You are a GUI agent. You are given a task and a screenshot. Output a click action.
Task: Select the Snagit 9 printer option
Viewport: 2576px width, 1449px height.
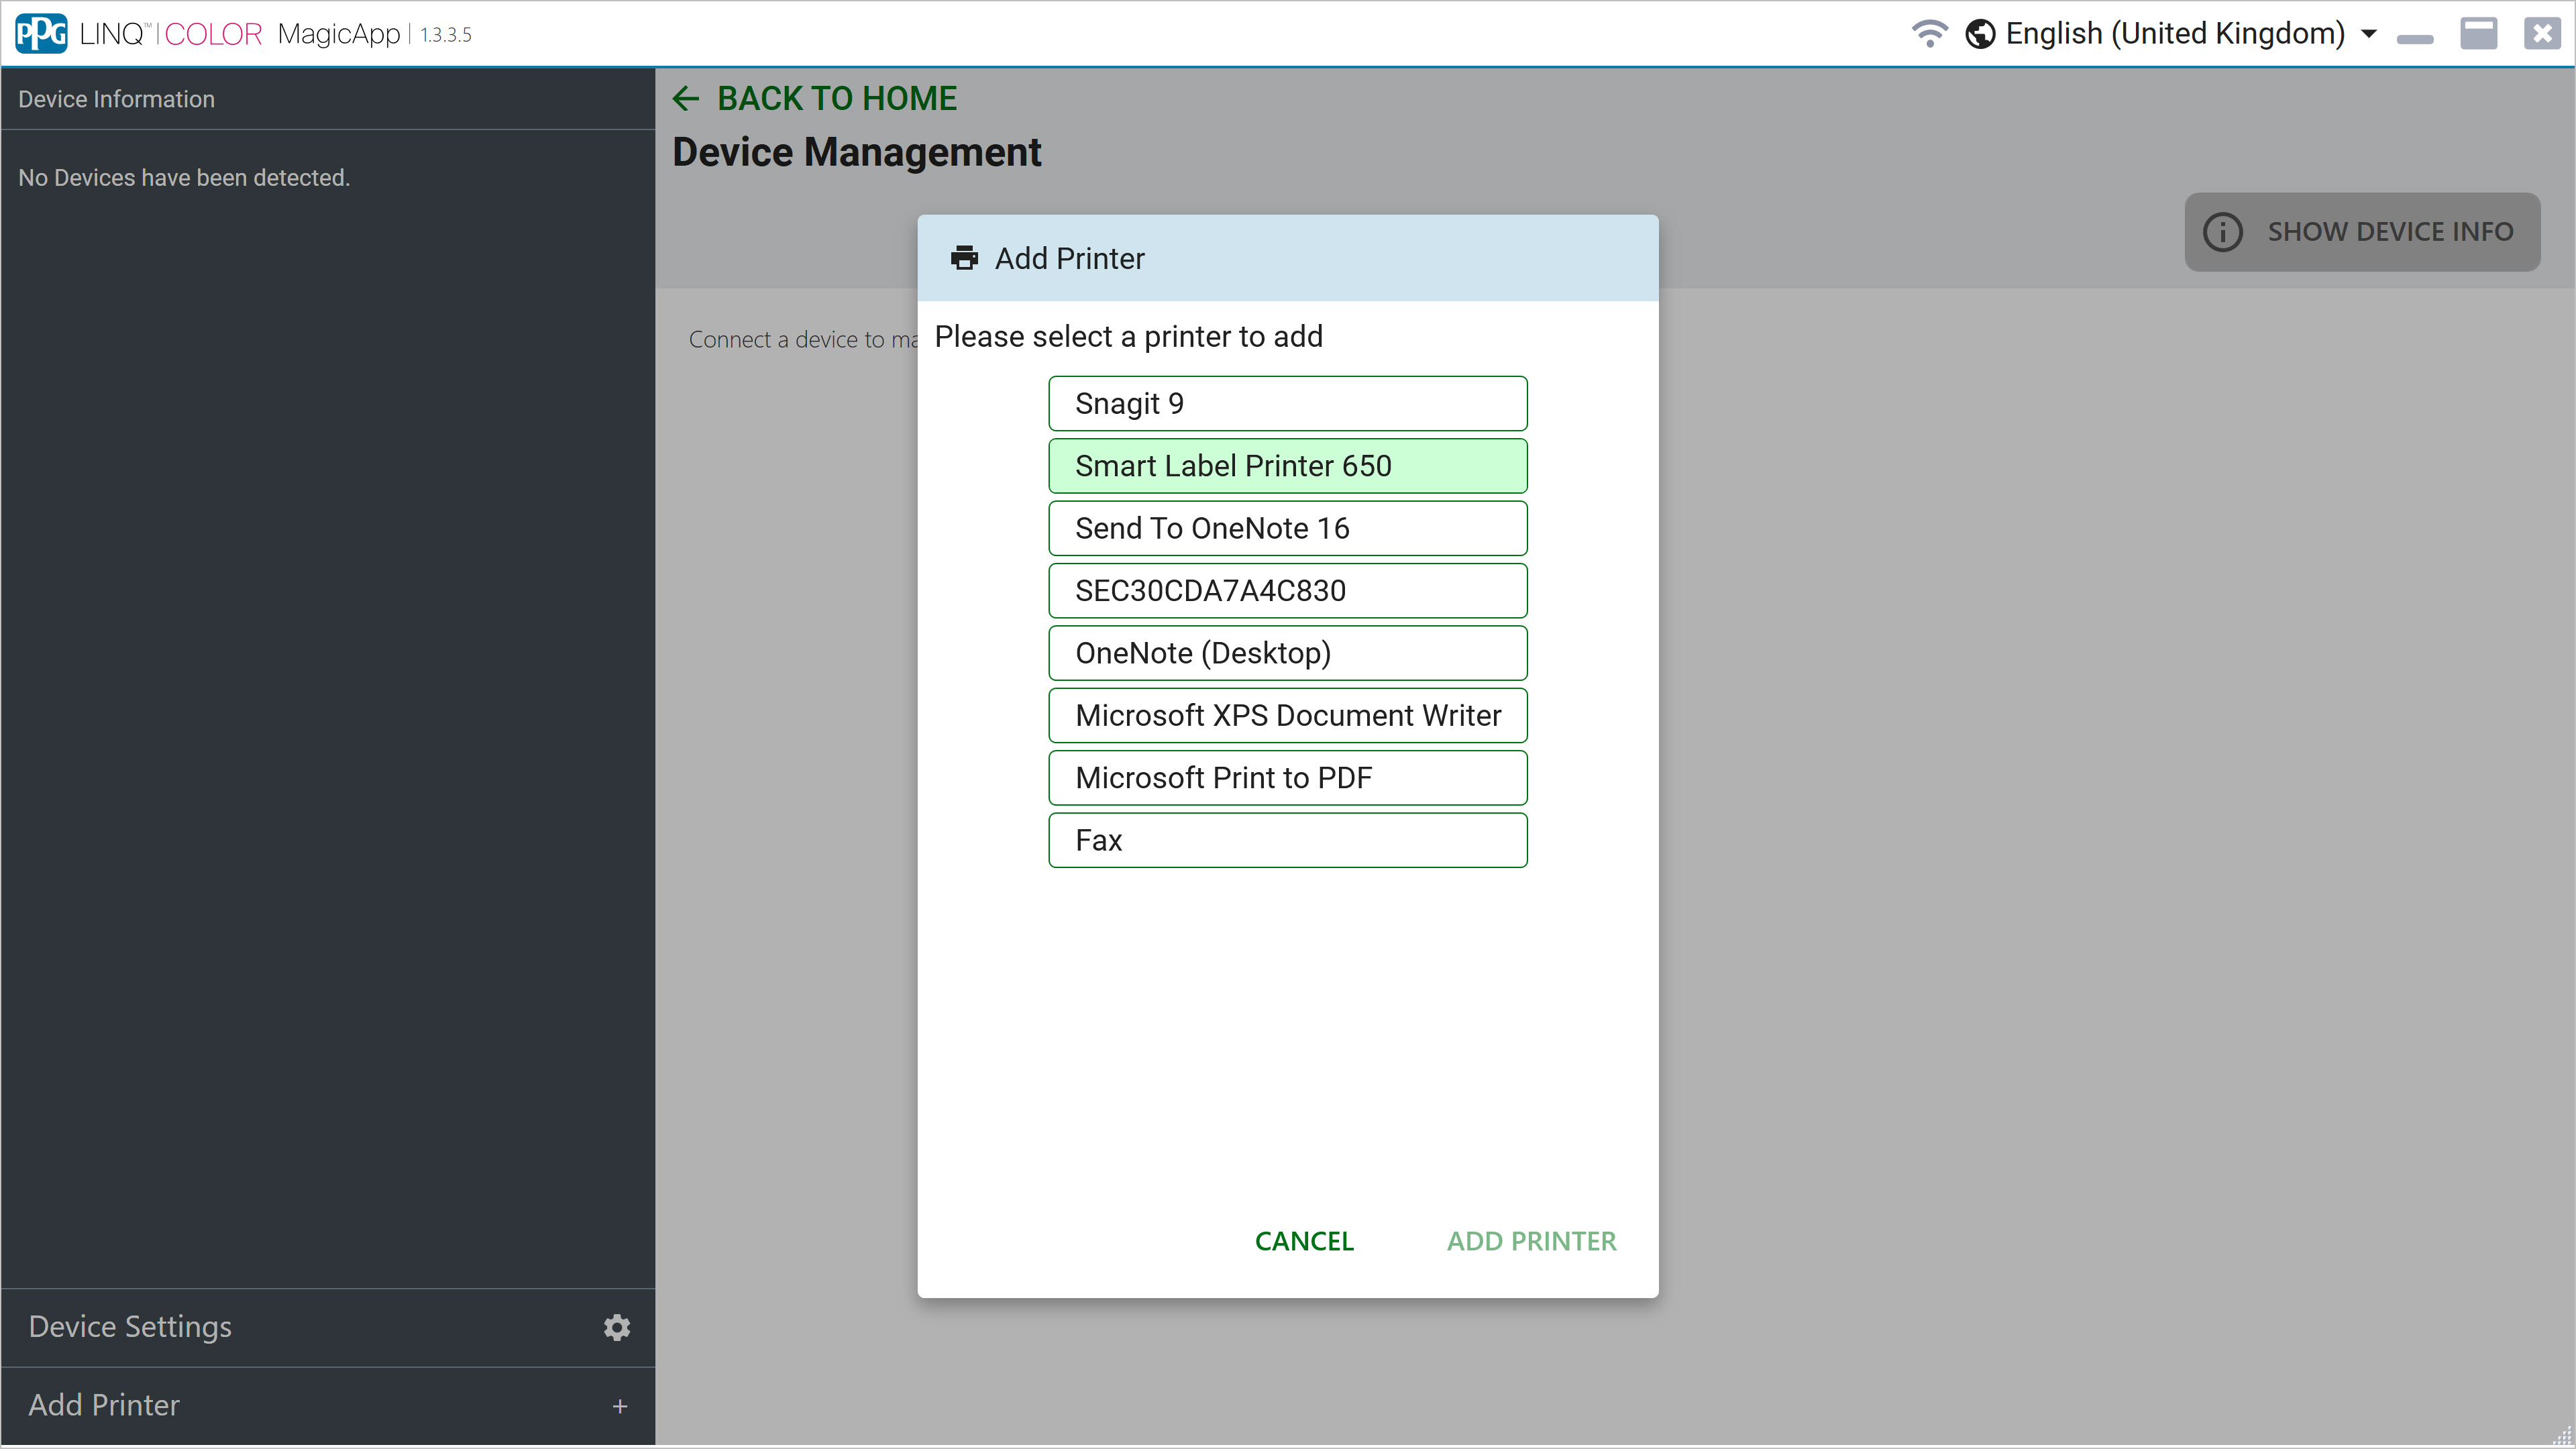[1287, 404]
